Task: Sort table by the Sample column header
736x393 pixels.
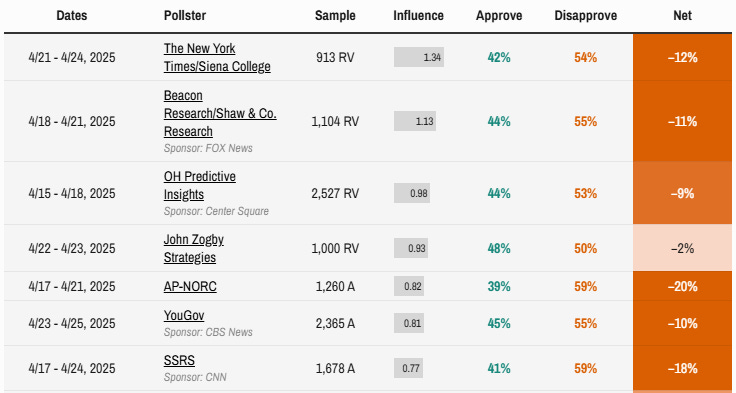Action: tap(335, 15)
